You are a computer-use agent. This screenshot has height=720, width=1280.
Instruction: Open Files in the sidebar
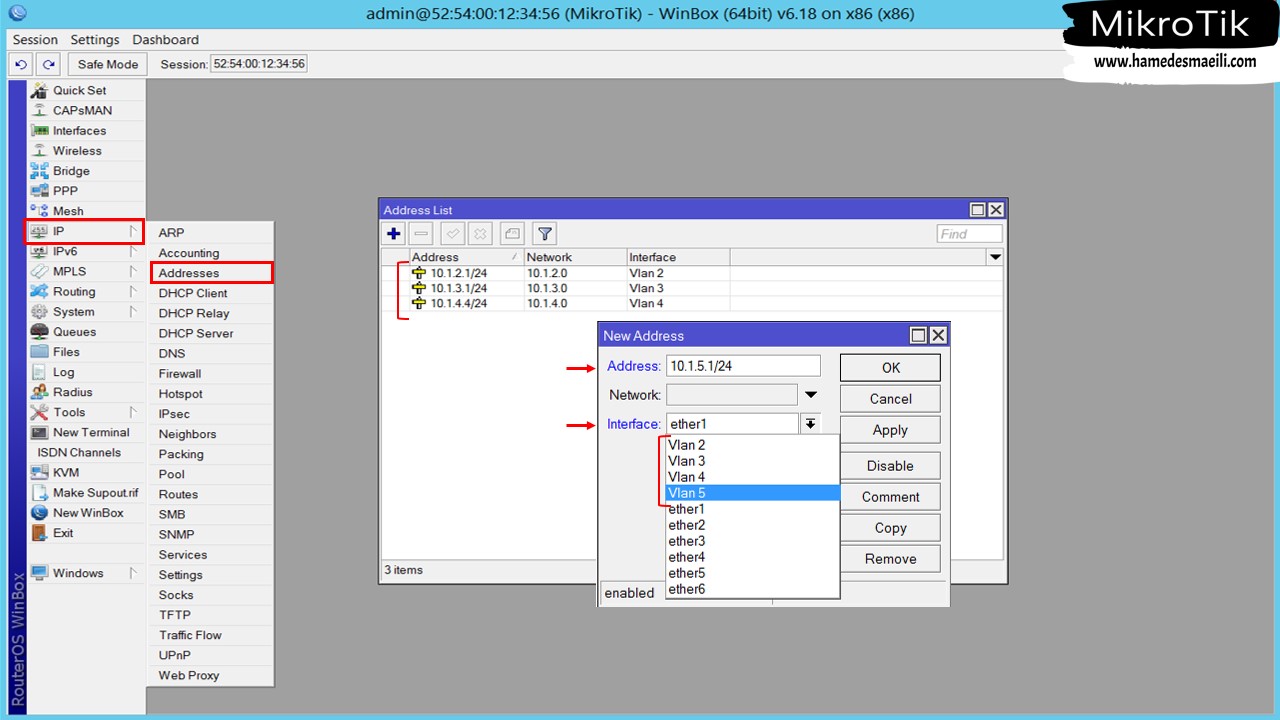(66, 352)
